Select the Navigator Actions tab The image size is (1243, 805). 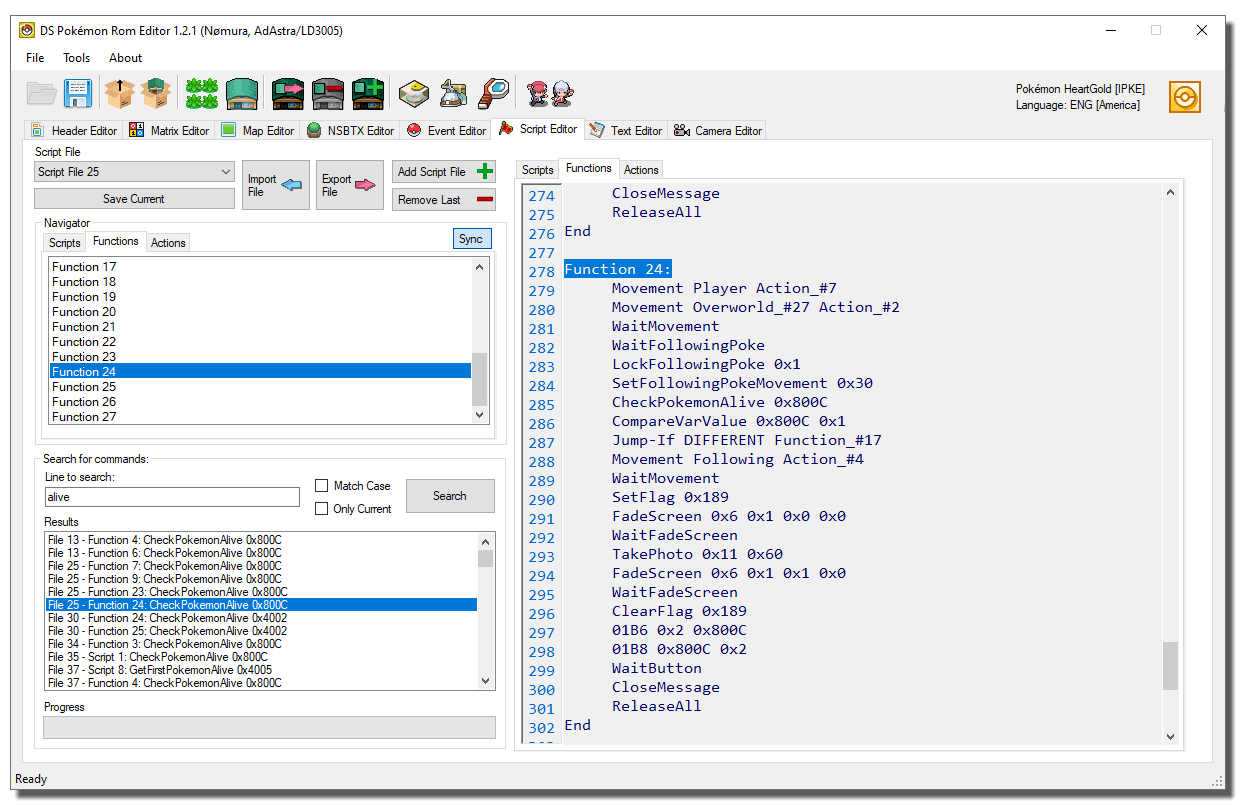168,243
